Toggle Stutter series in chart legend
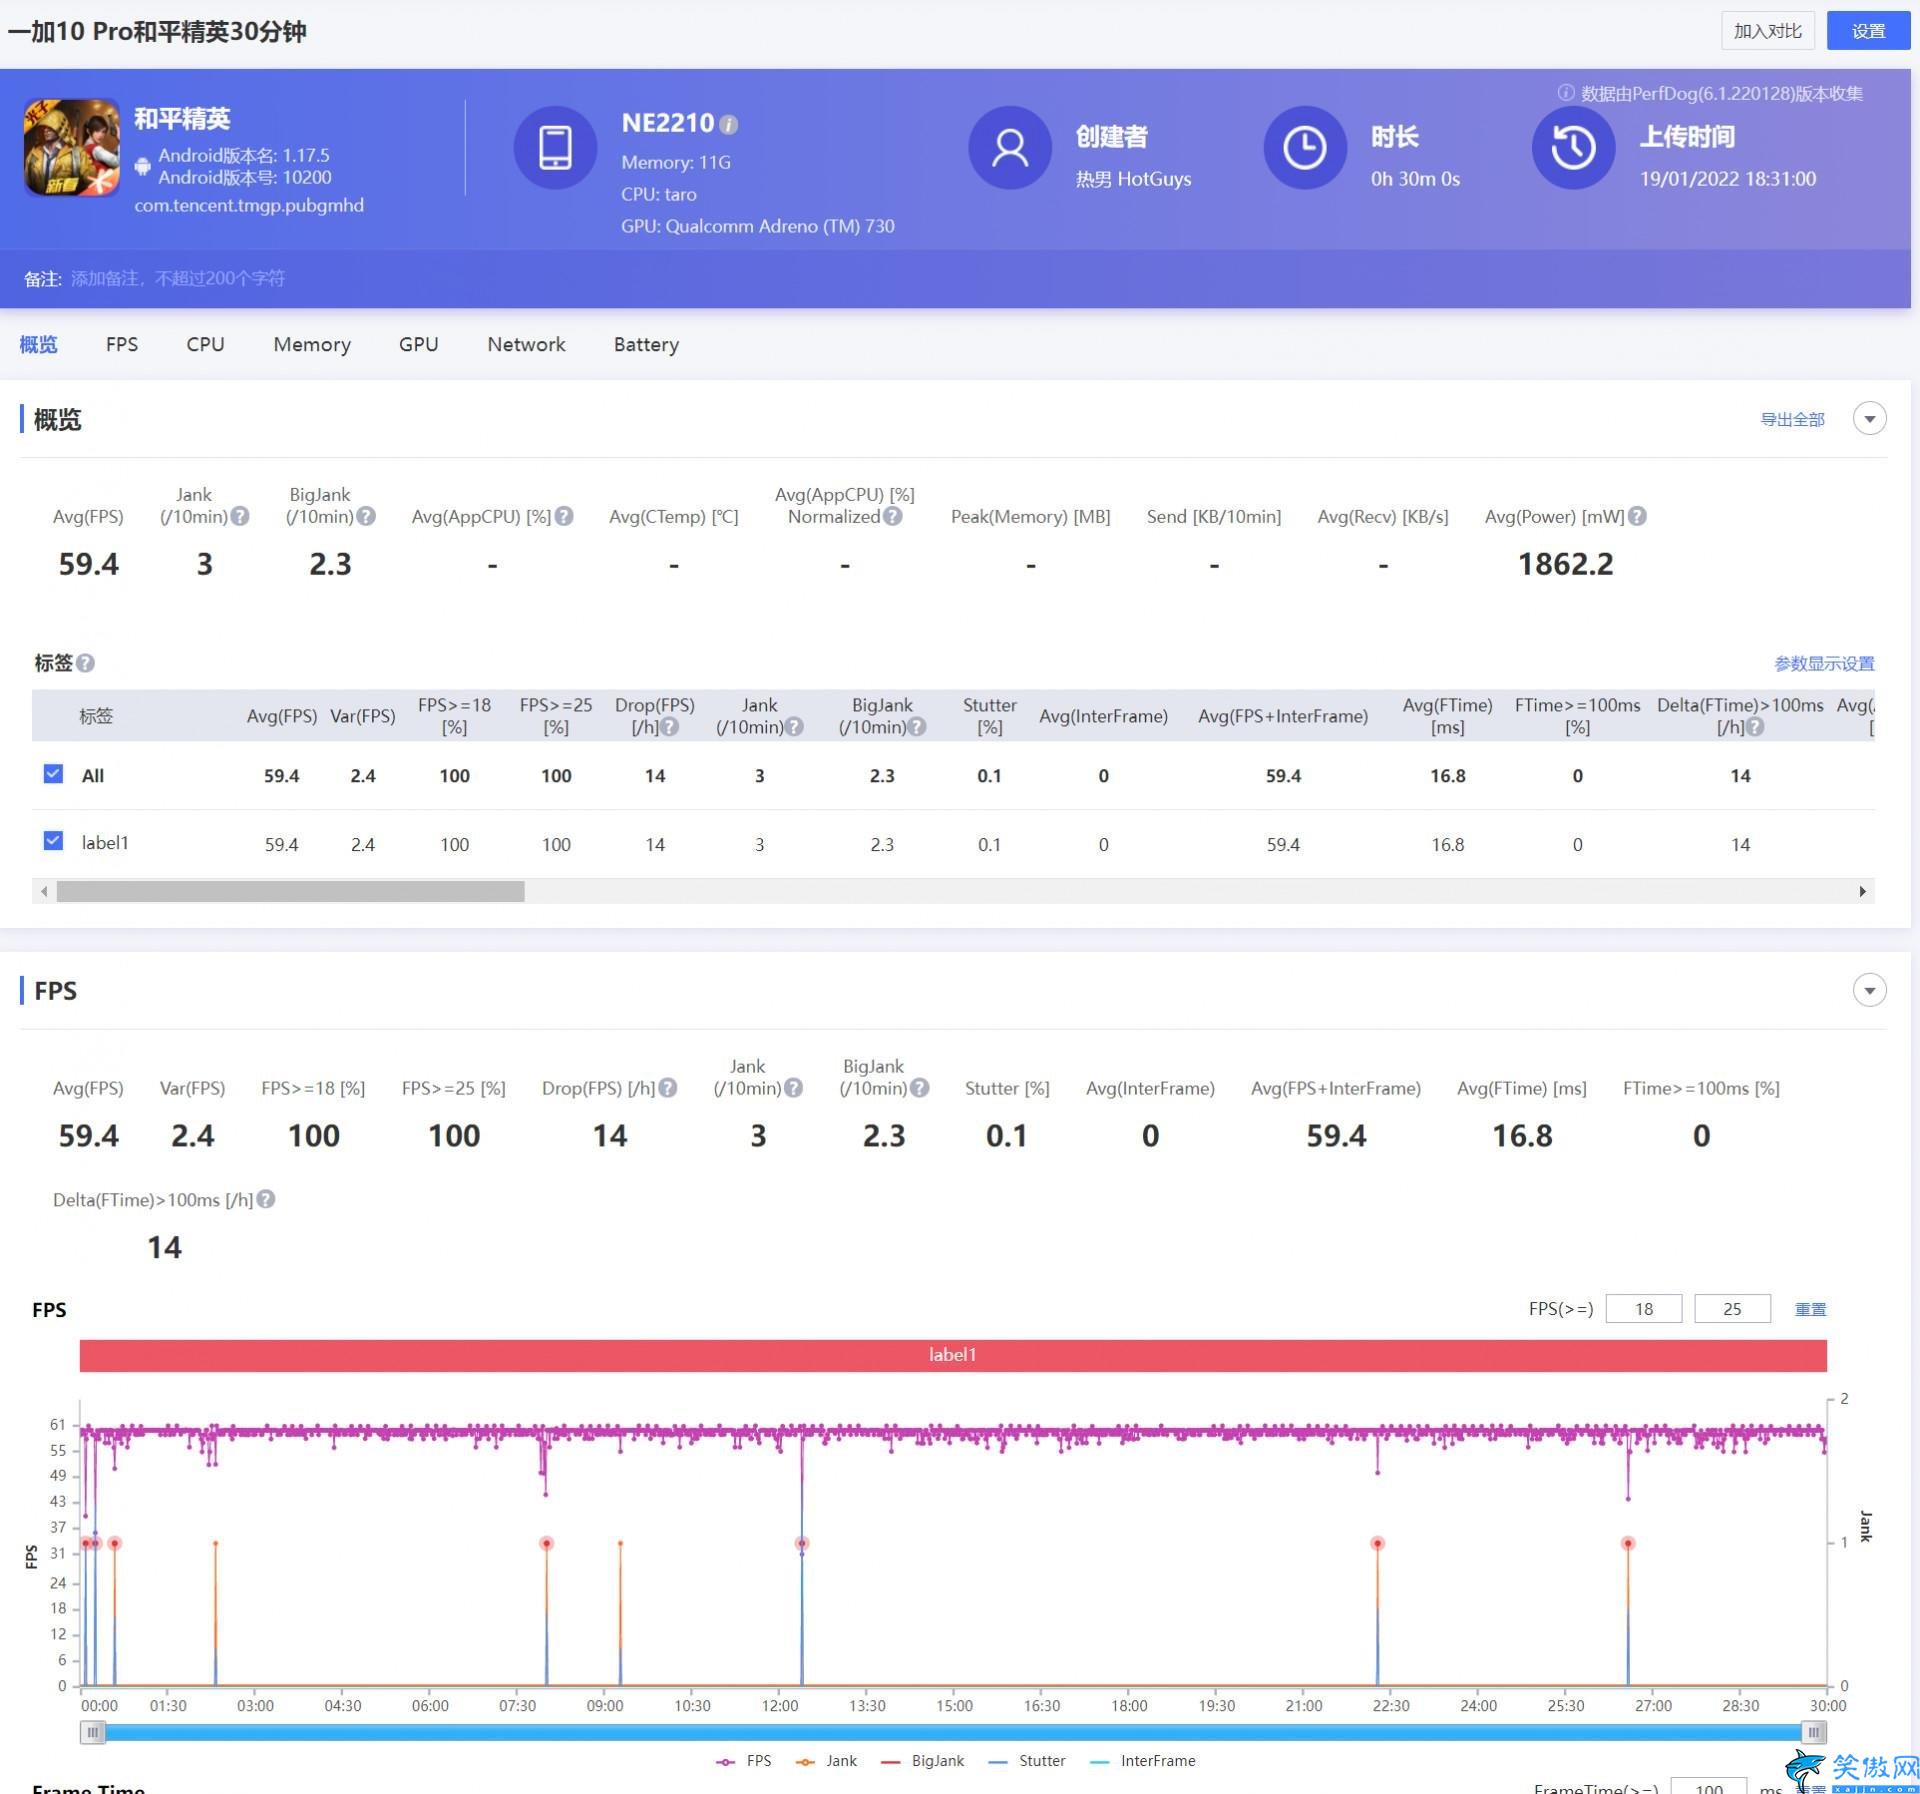Image resolution: width=1920 pixels, height=1794 pixels. (1026, 1761)
